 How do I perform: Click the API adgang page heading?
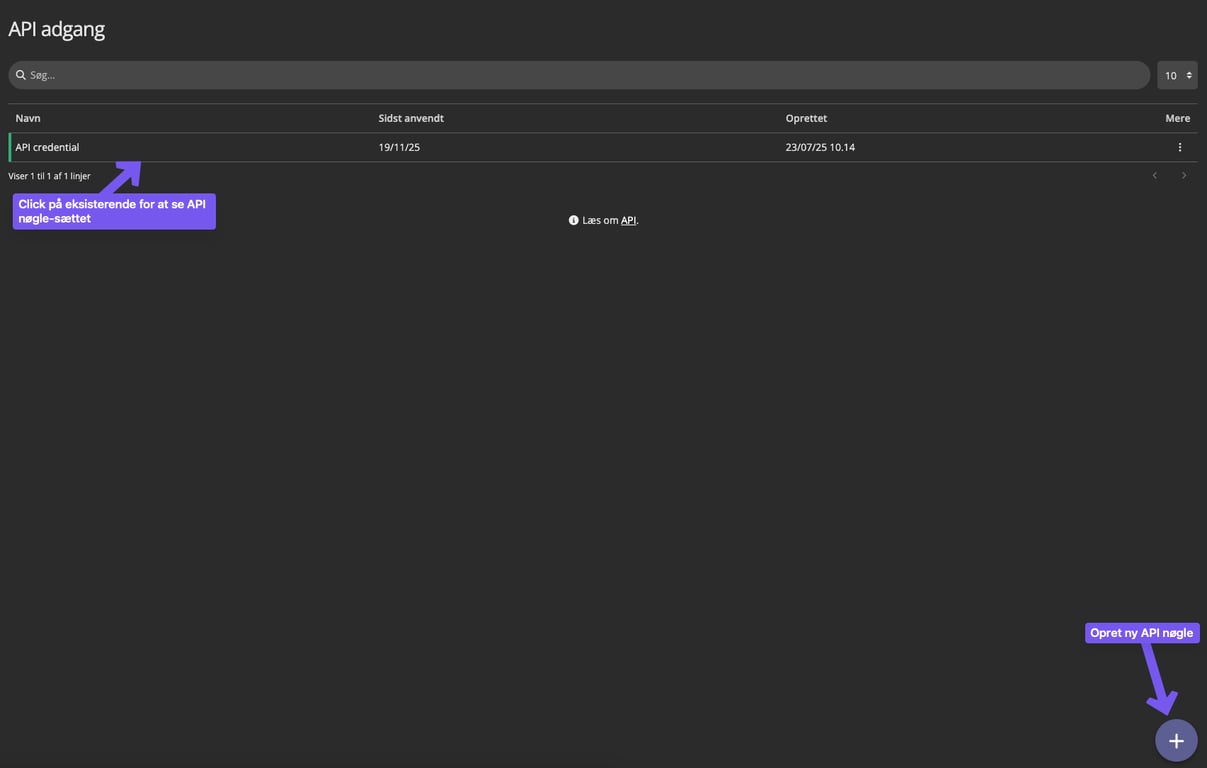tap(57, 29)
